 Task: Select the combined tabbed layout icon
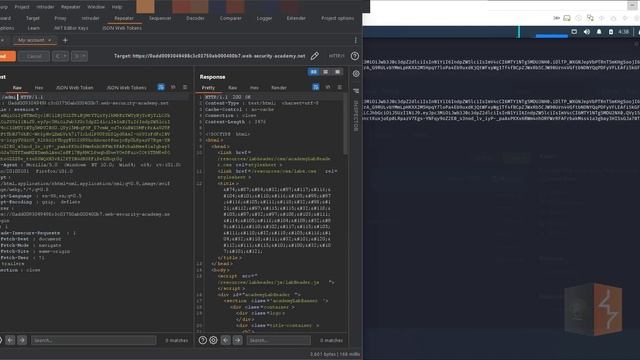click(338, 72)
